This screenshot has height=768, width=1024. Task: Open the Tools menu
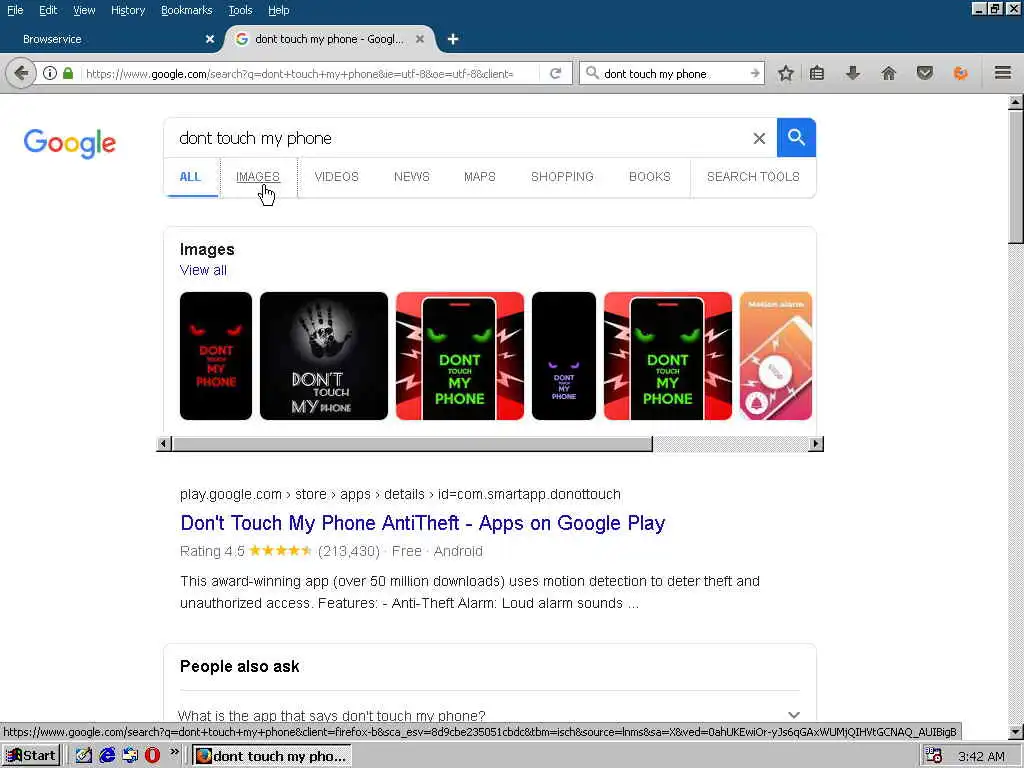(x=240, y=10)
